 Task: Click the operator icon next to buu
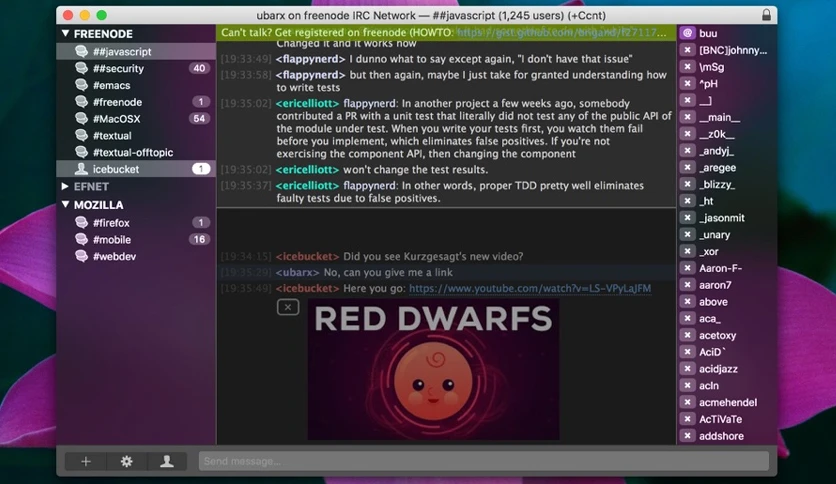point(687,33)
